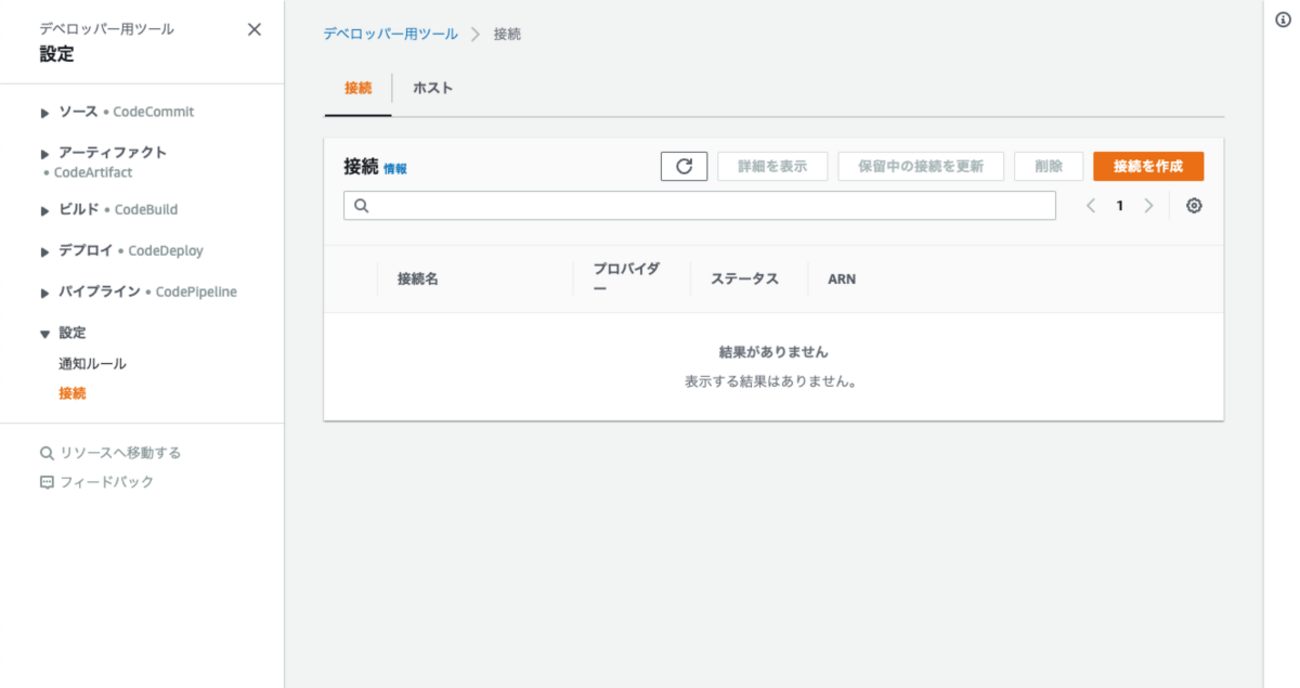1300x688 pixels.
Task: Expand the アーティファクト CodeArtifact section
Action: (x=45, y=154)
